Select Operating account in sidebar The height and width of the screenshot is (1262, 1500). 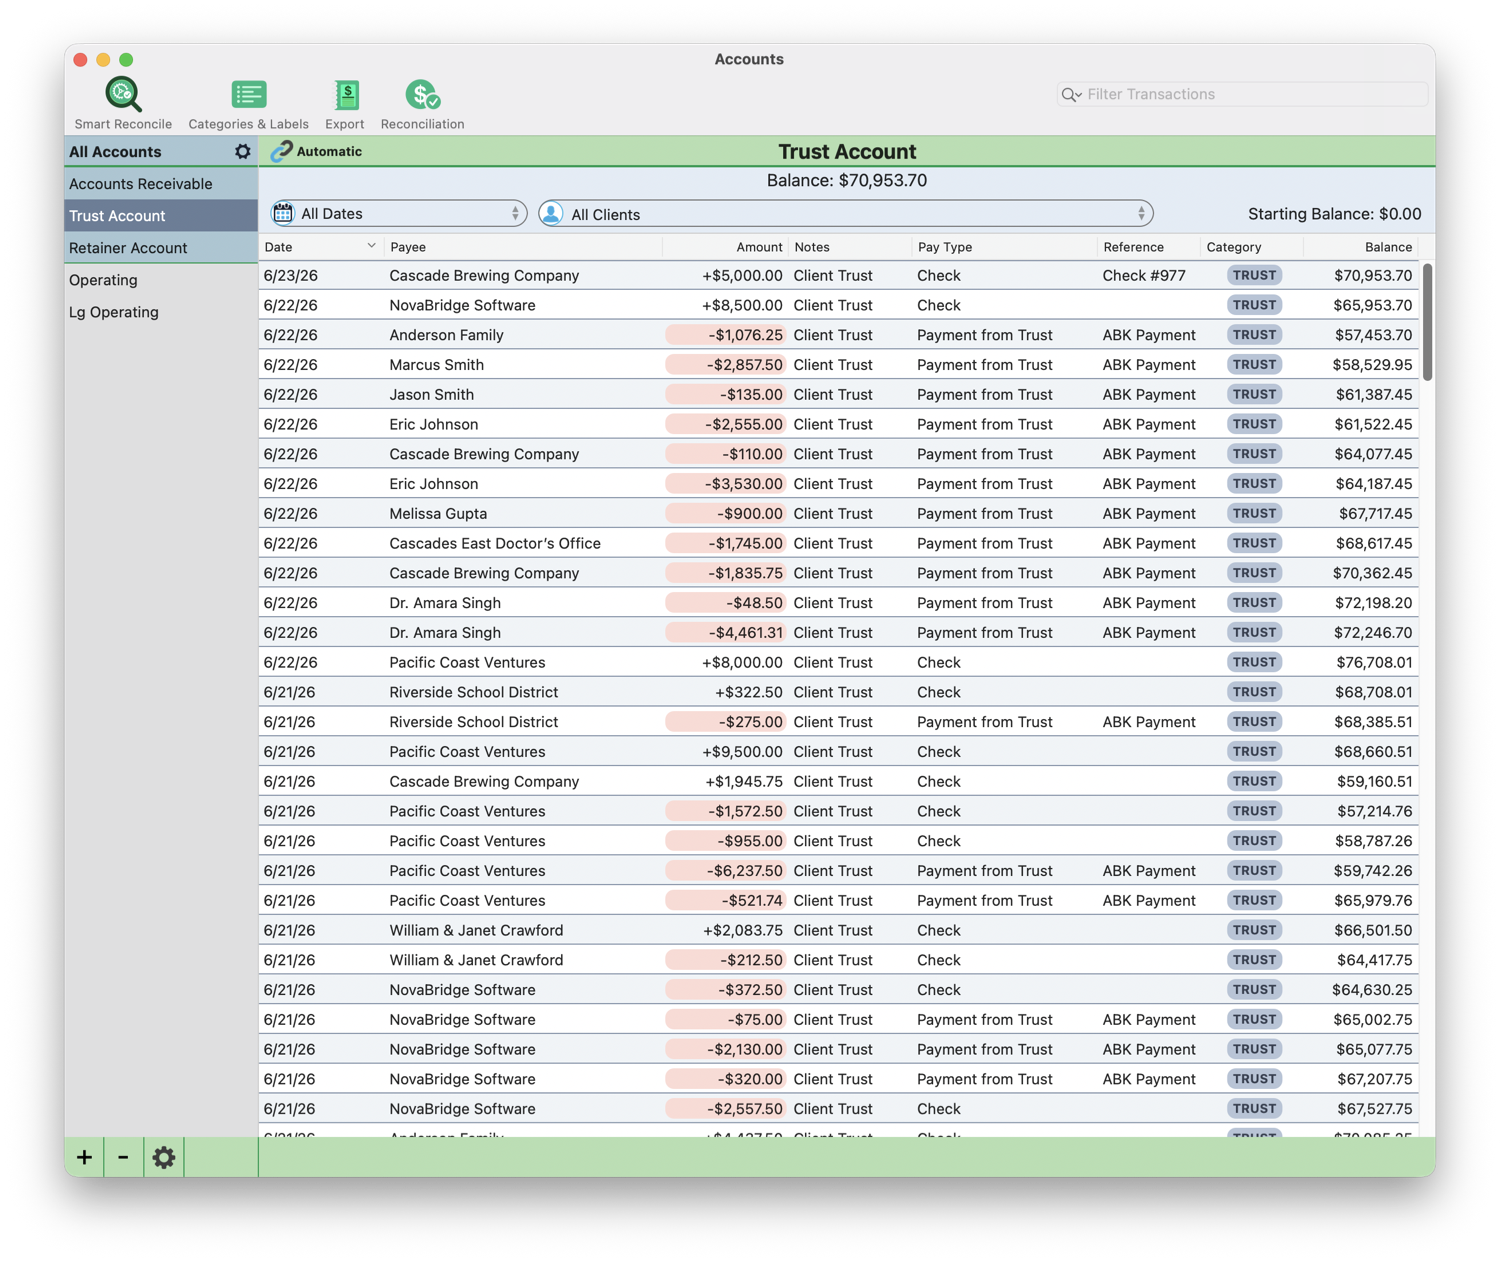(161, 280)
